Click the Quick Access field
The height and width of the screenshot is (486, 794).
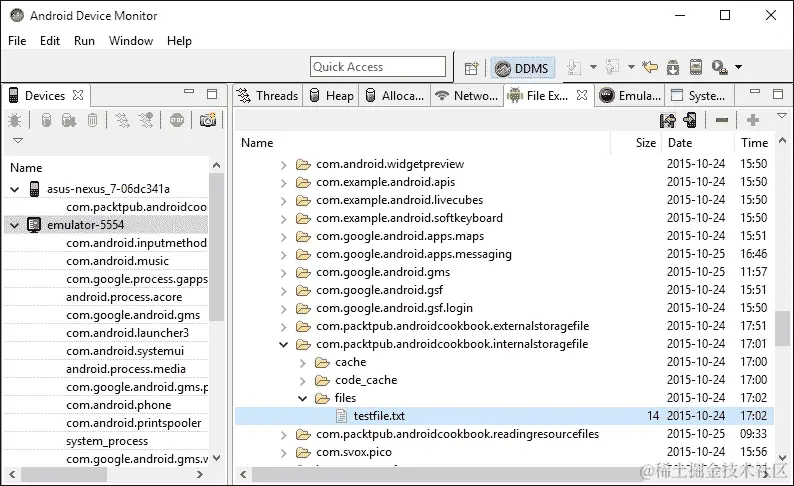tap(378, 67)
